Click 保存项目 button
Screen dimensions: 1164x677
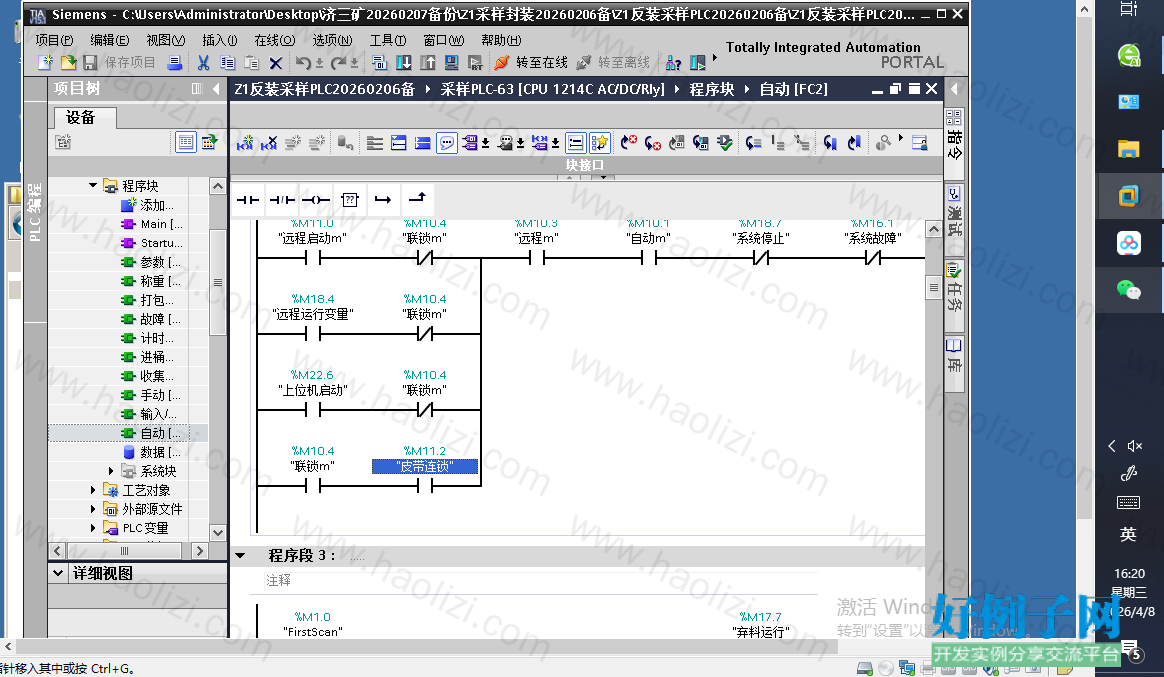[120, 62]
